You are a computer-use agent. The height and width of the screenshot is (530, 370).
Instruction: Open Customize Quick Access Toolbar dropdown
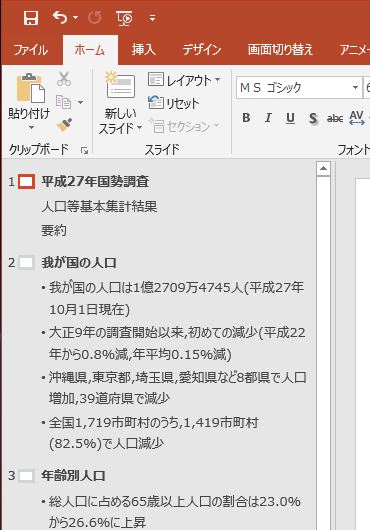coord(152,18)
